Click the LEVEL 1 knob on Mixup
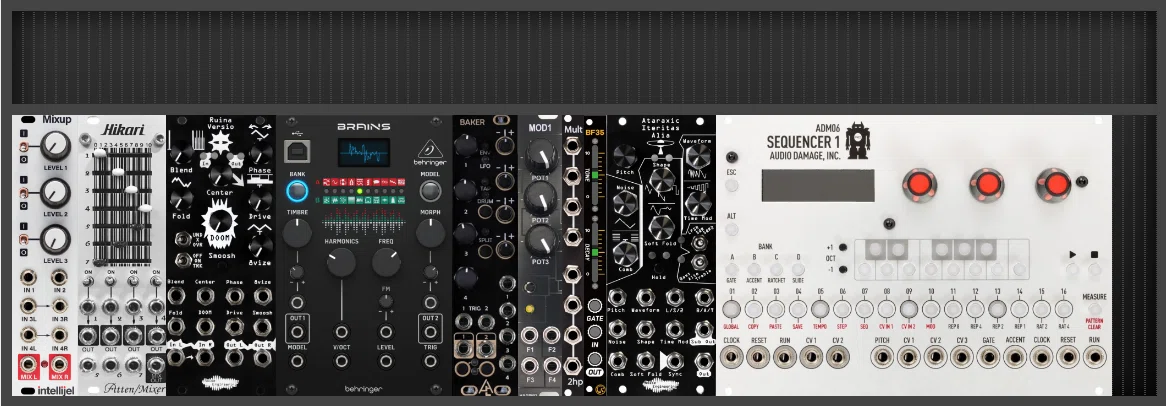Image resolution: width=1166 pixels, height=406 pixels. click(55, 147)
